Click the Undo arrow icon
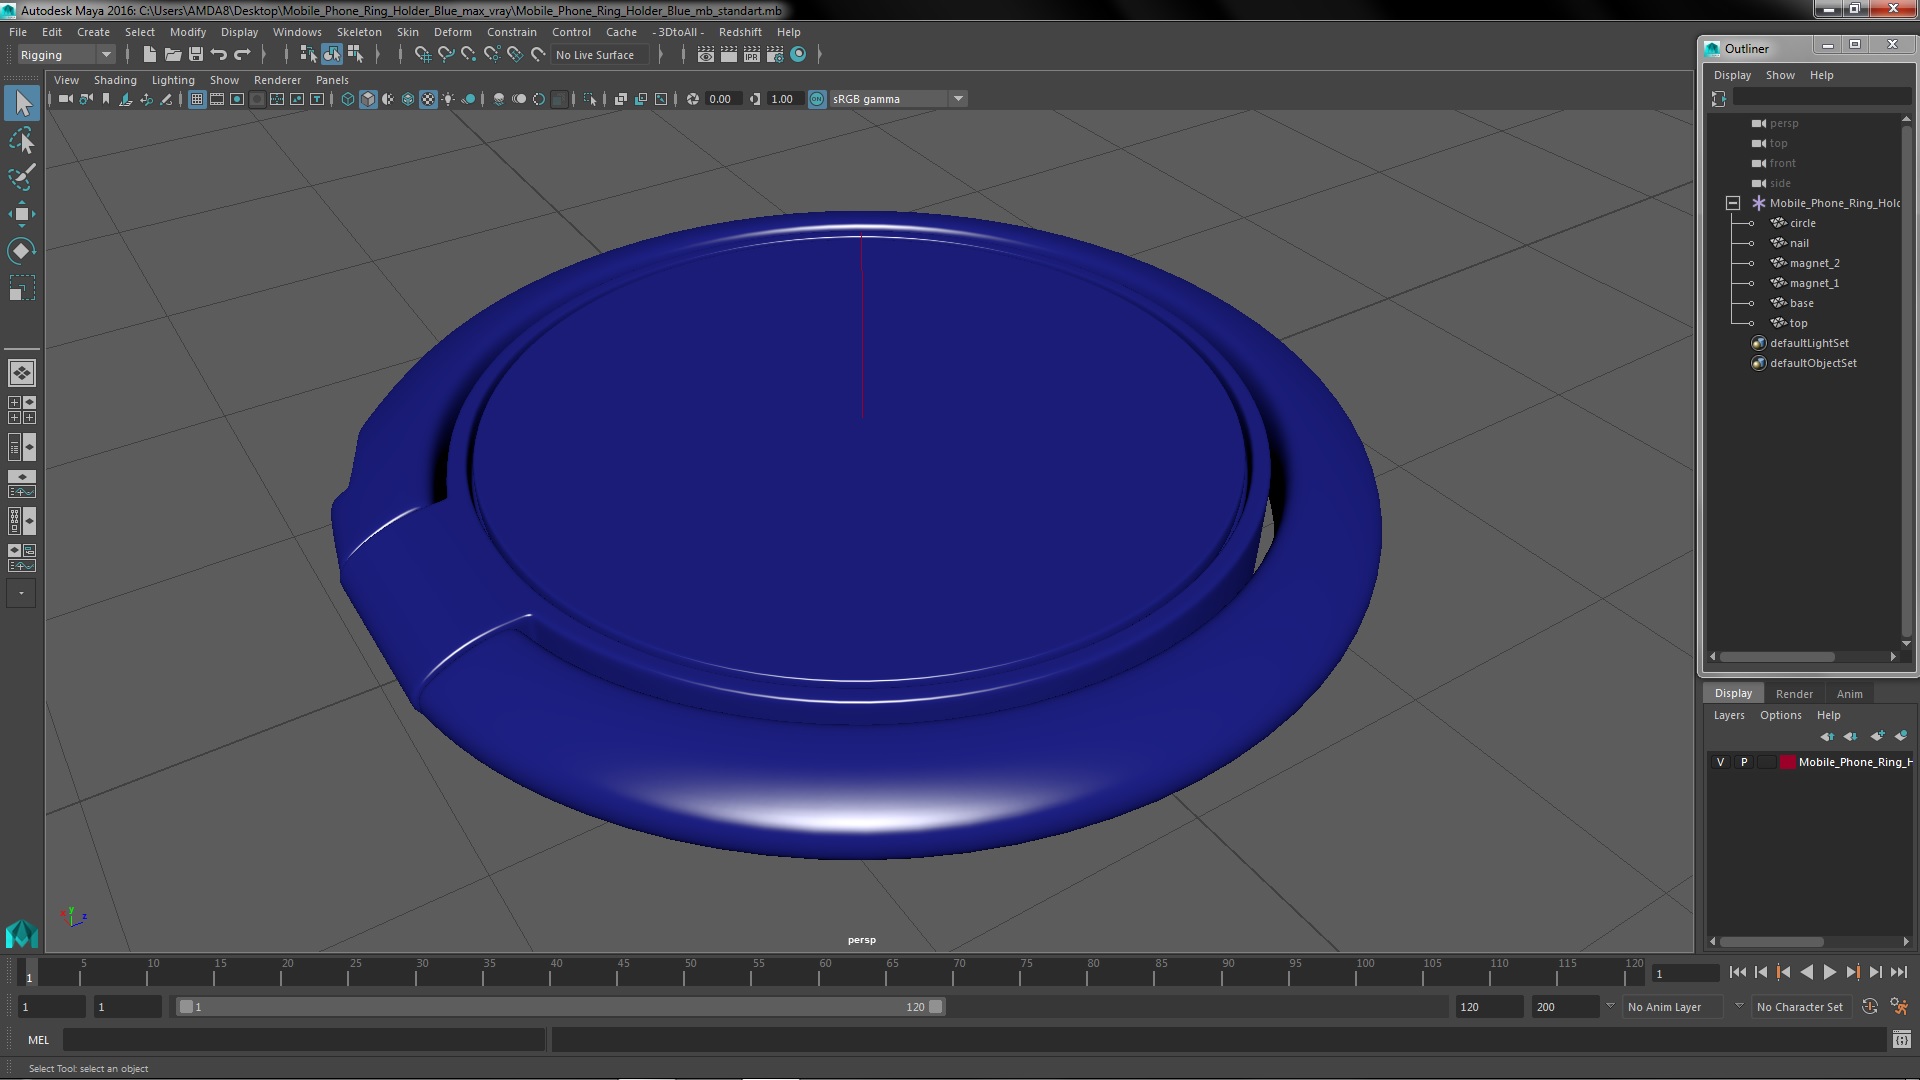The height and width of the screenshot is (1080, 1920). [219, 55]
